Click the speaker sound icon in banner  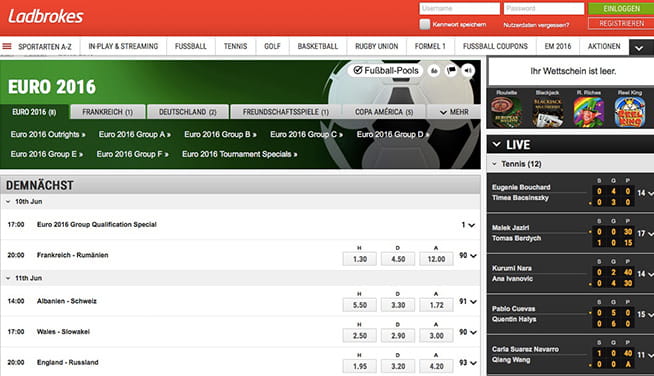[x=468, y=71]
